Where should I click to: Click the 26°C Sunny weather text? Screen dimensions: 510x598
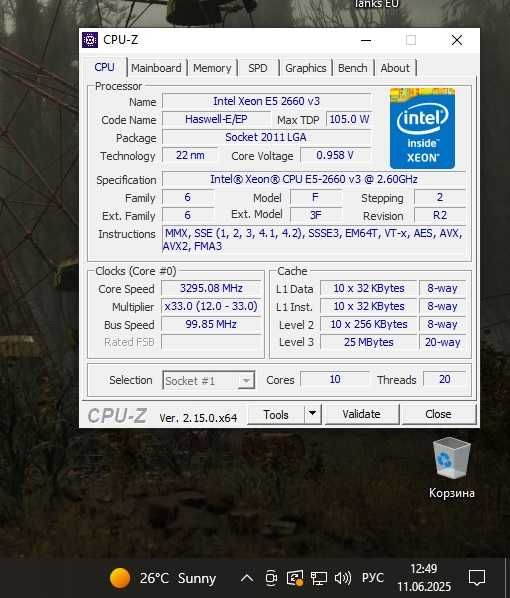pos(178,578)
